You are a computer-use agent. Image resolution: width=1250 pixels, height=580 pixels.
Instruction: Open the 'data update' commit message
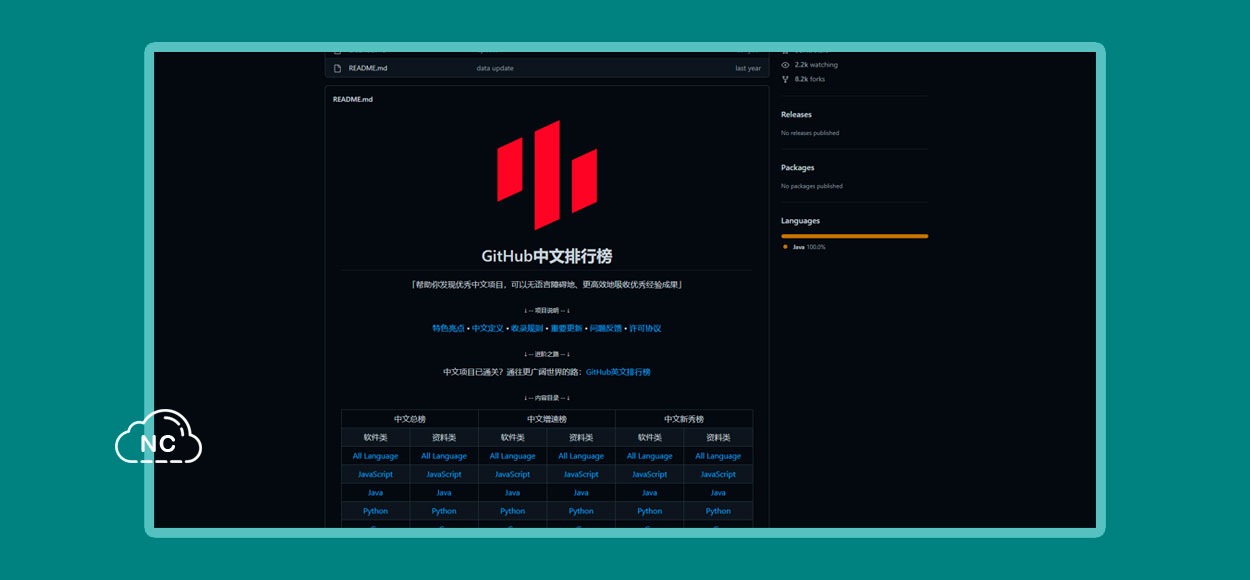(x=495, y=68)
